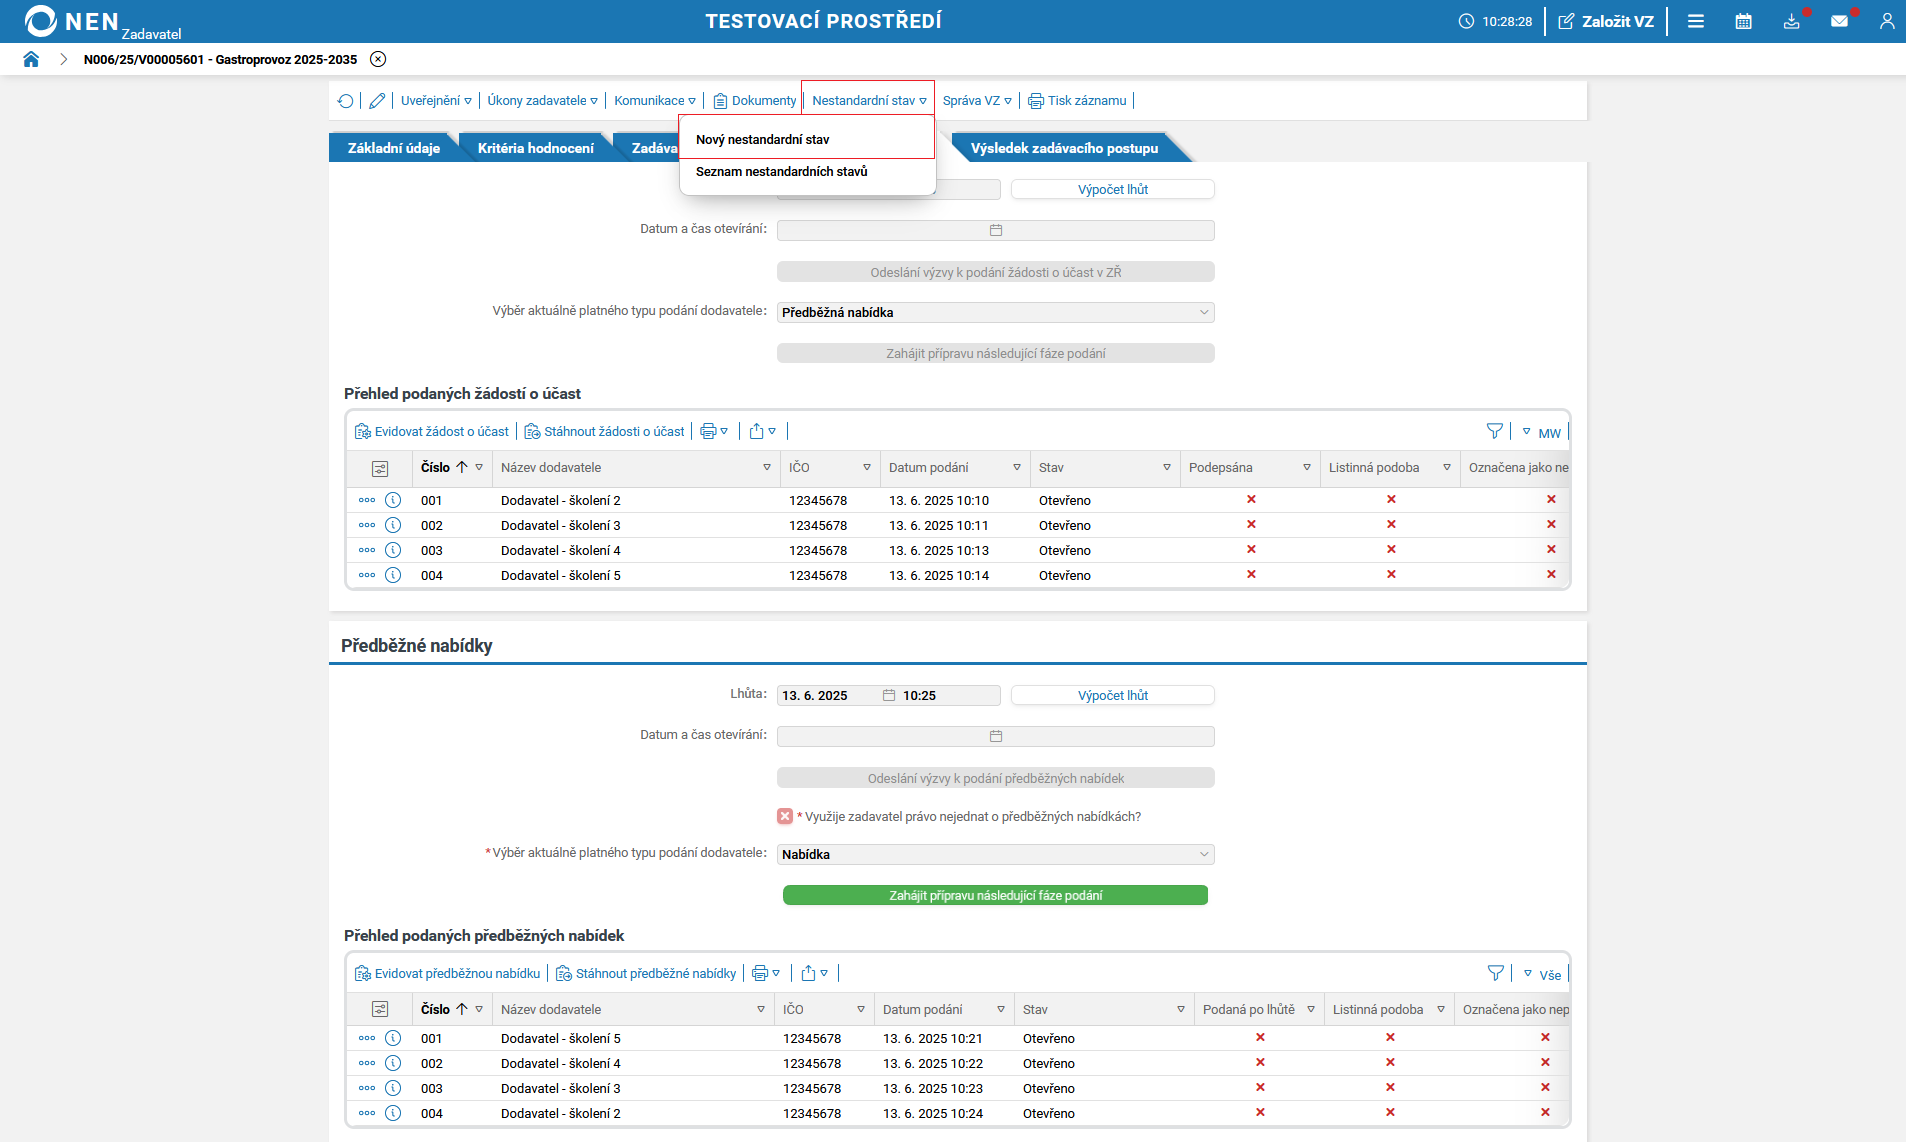Screen dimensions: 1906x1142
Task: Click the refresh record icon
Action: click(346, 101)
